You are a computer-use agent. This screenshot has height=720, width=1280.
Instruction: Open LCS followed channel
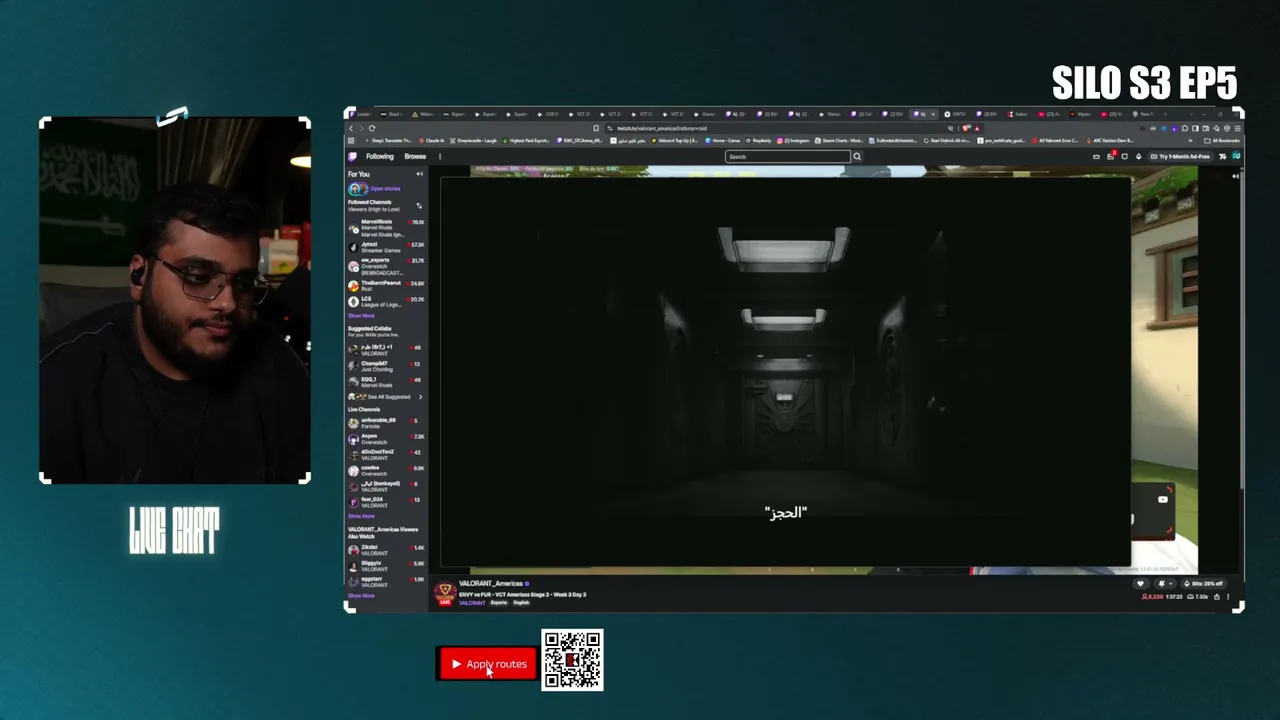coord(386,302)
